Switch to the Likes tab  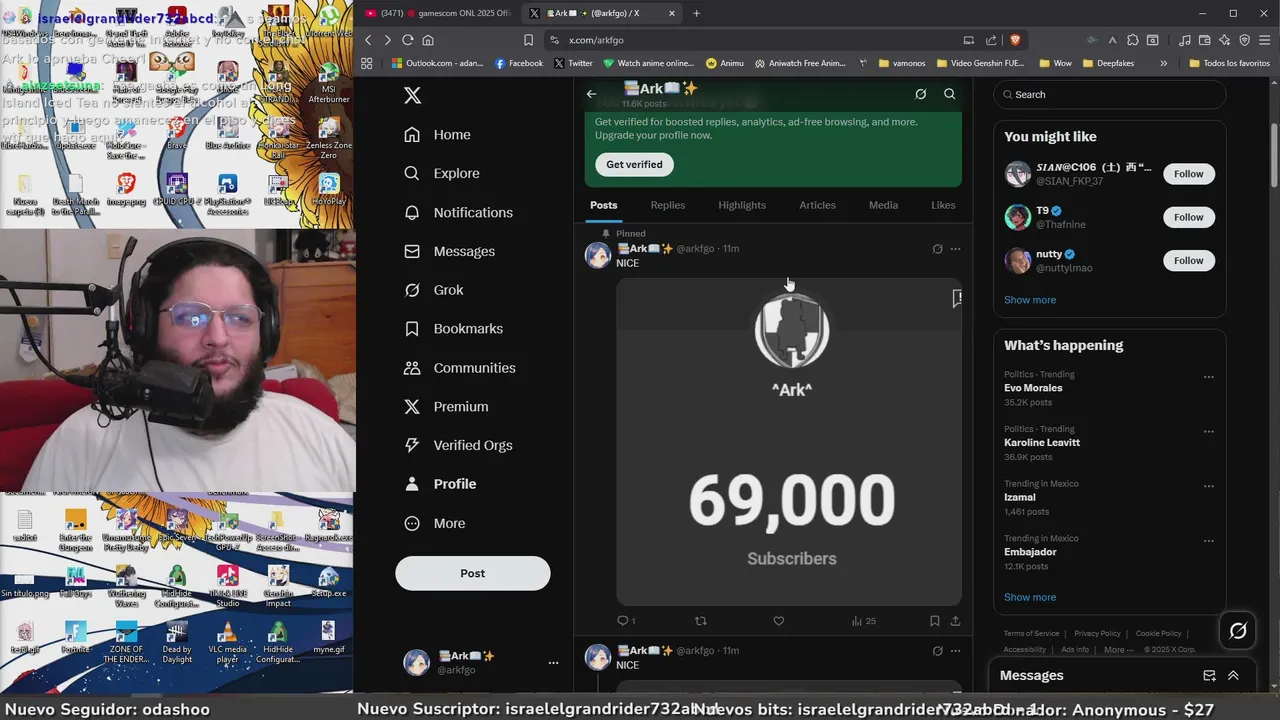coord(943,205)
